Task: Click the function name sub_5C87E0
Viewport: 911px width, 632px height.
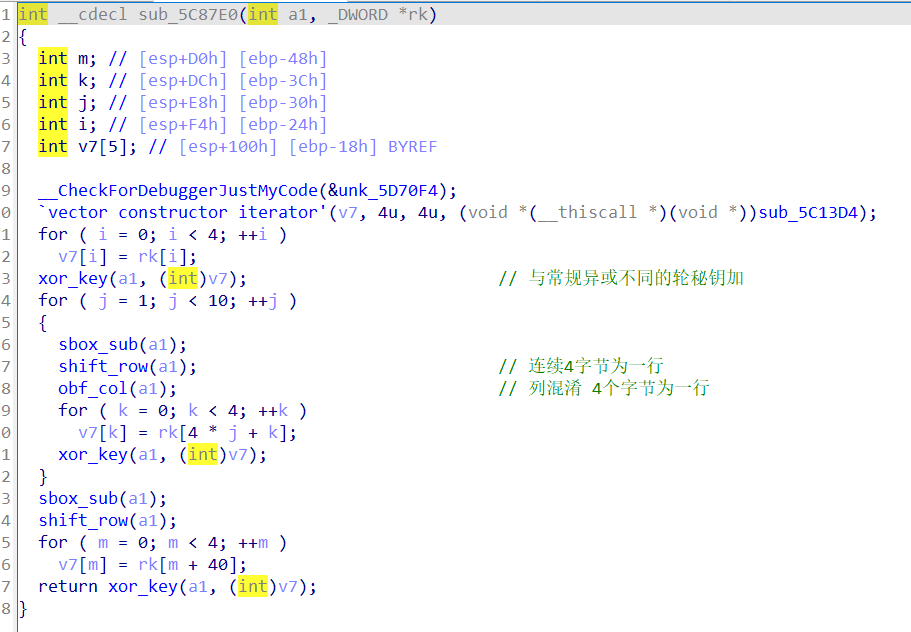Action: pyautogui.click(x=188, y=14)
